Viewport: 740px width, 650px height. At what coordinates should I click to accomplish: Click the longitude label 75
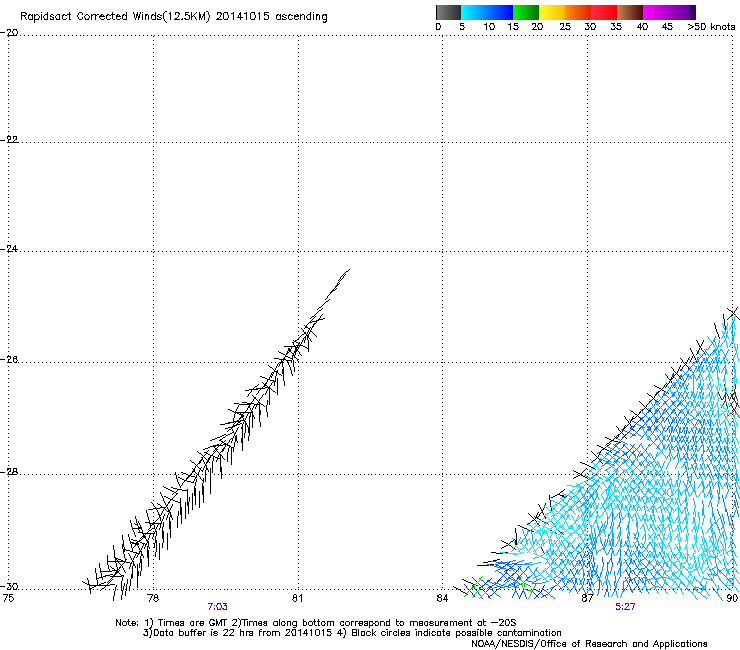pos(8,598)
